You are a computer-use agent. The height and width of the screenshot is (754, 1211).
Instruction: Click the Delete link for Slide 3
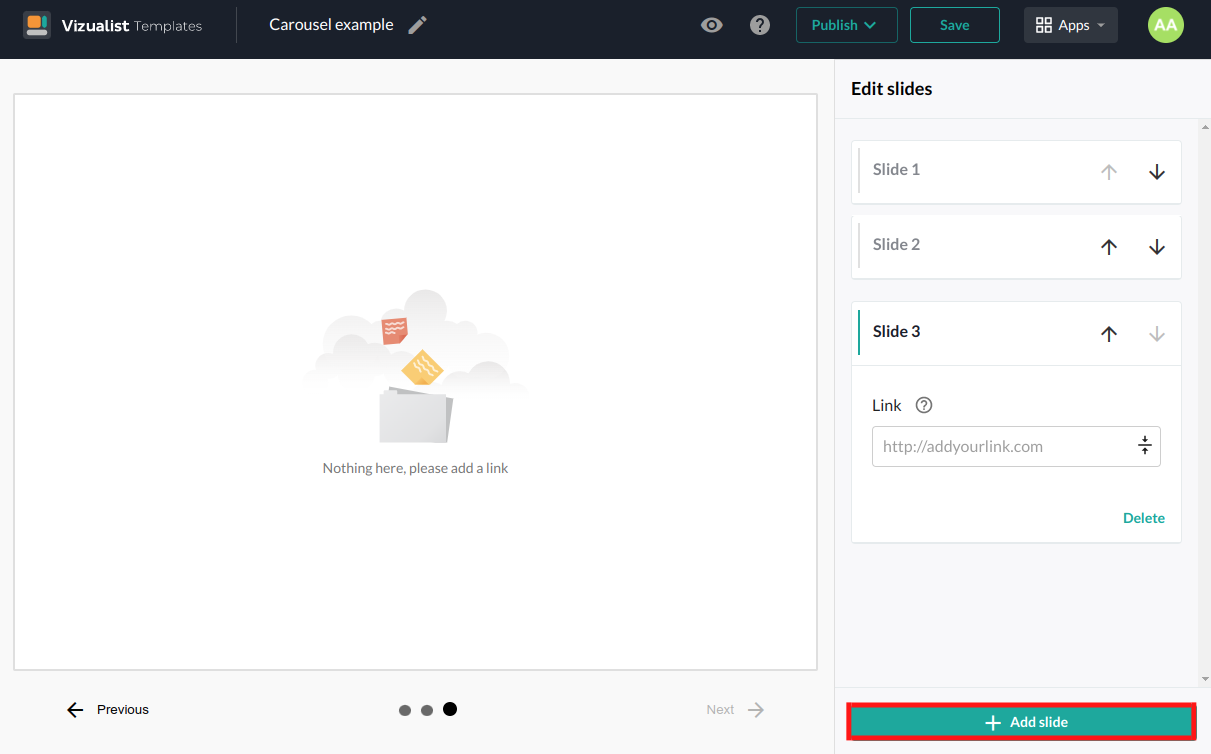click(x=1143, y=518)
